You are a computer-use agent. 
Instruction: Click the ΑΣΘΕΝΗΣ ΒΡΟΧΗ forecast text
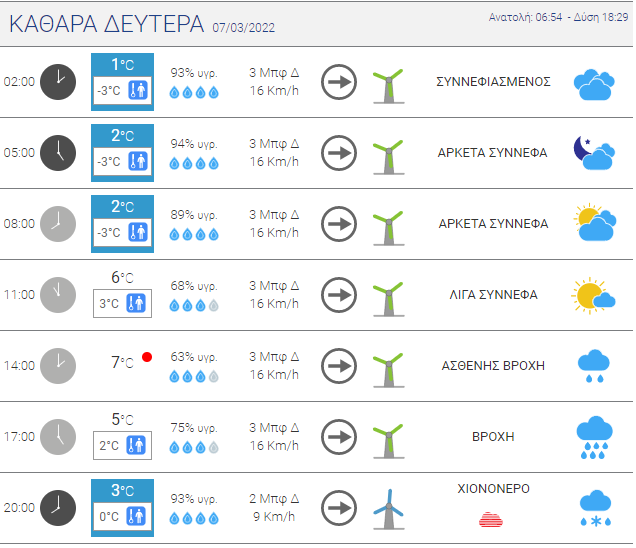[493, 366]
